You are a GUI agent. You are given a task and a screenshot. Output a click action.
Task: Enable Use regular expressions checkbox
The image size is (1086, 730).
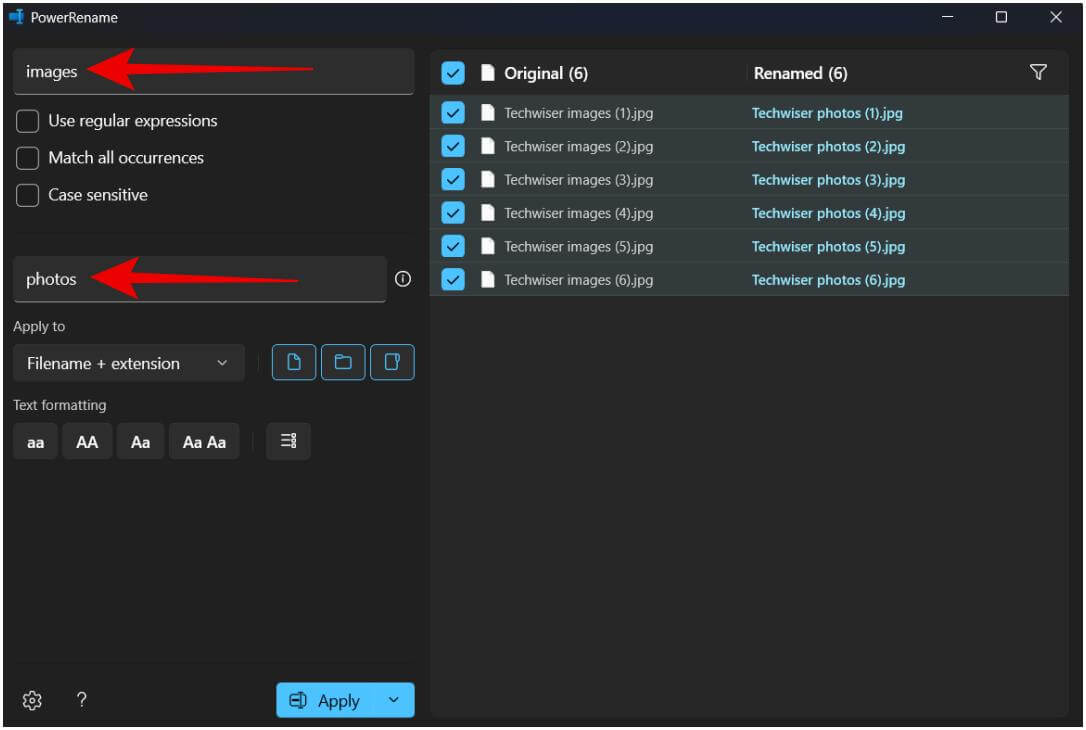pyautogui.click(x=28, y=121)
